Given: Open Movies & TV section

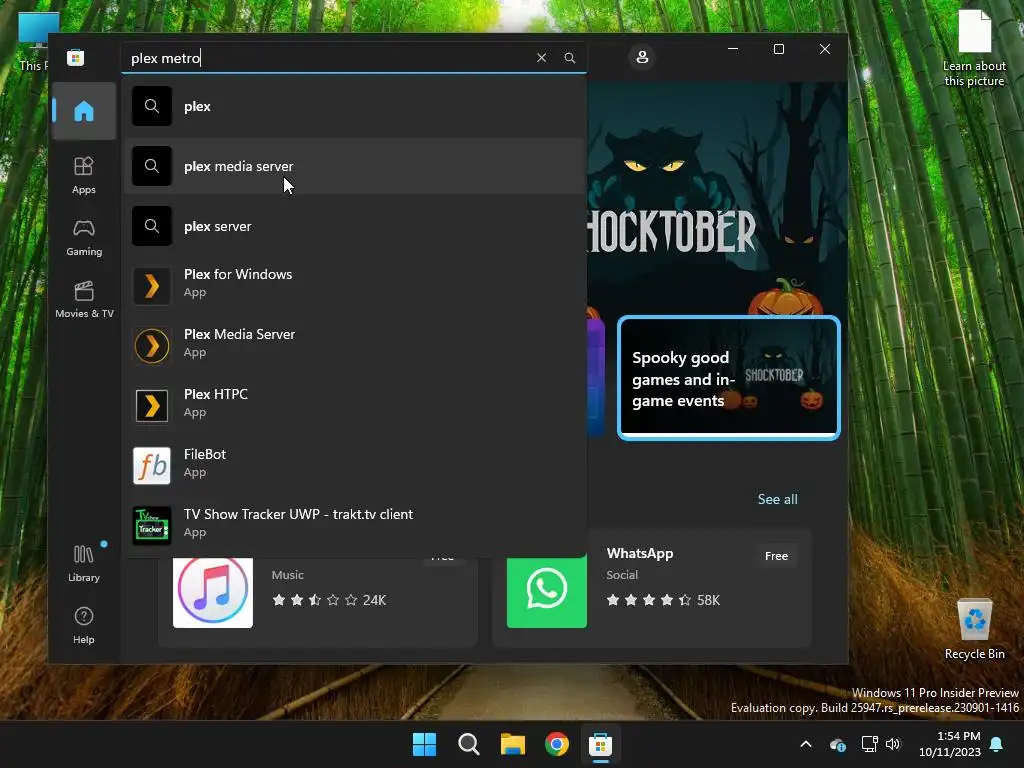Looking at the screenshot, I should [x=84, y=299].
